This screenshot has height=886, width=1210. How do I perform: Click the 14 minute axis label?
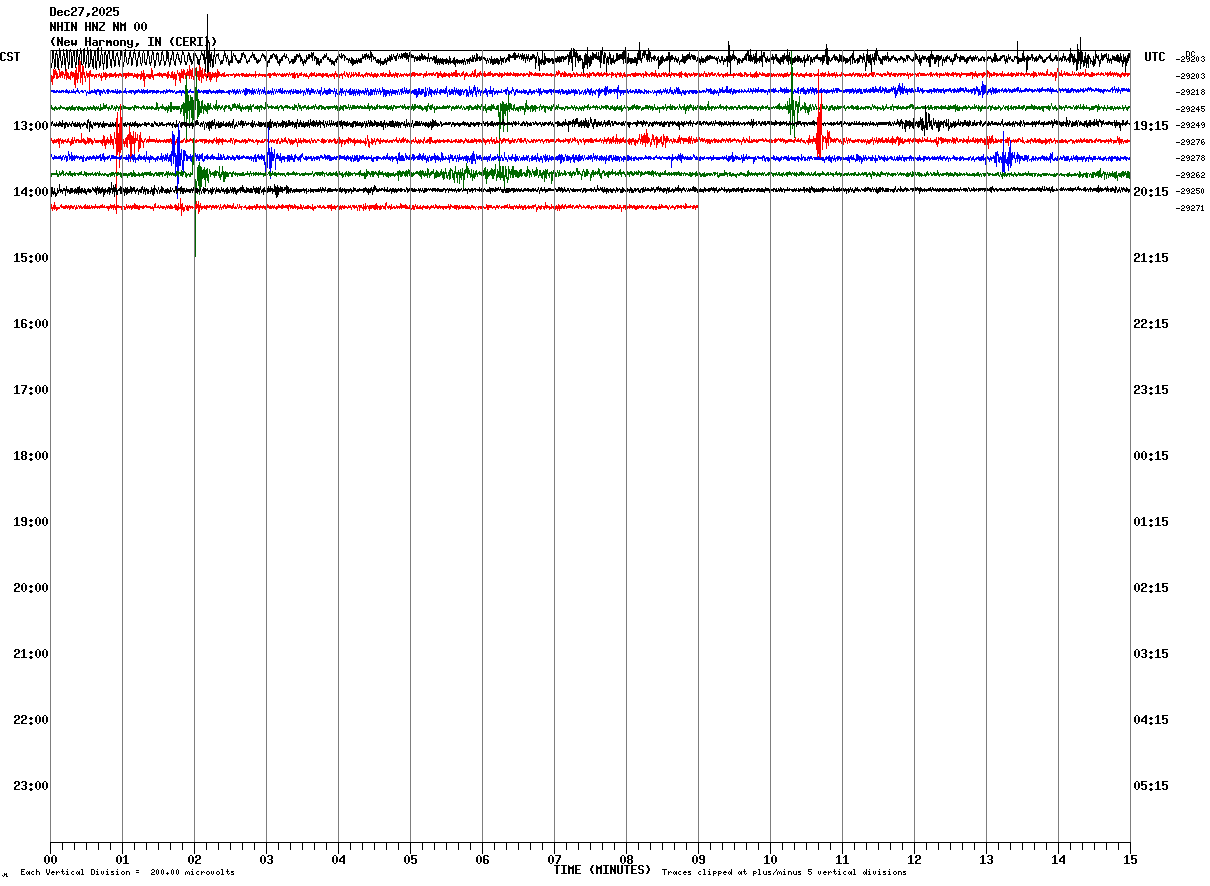click(x=1058, y=860)
